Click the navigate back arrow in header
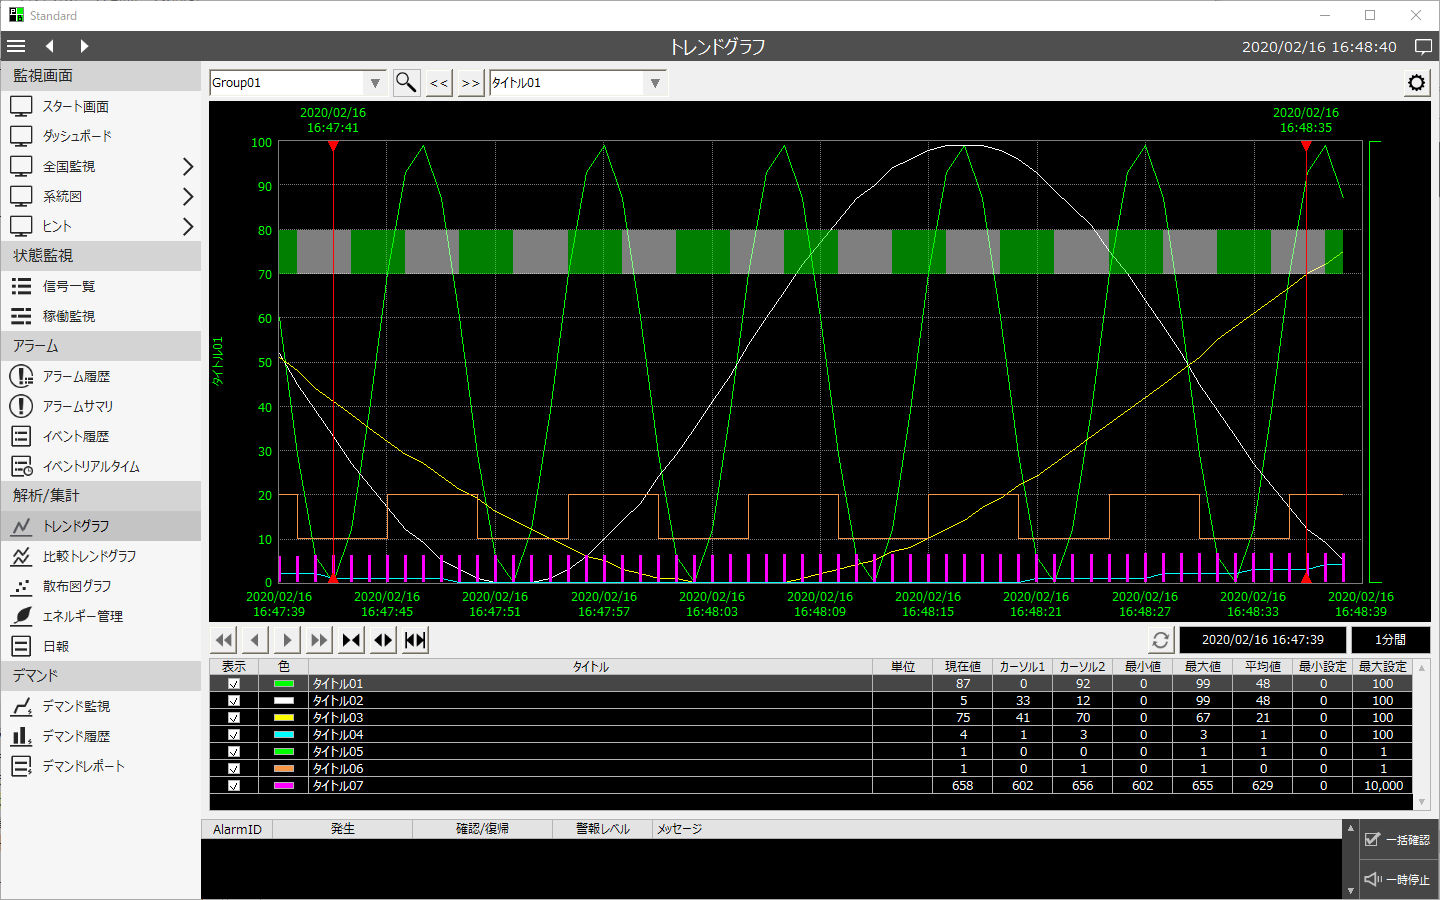1440x900 pixels. (x=49, y=46)
